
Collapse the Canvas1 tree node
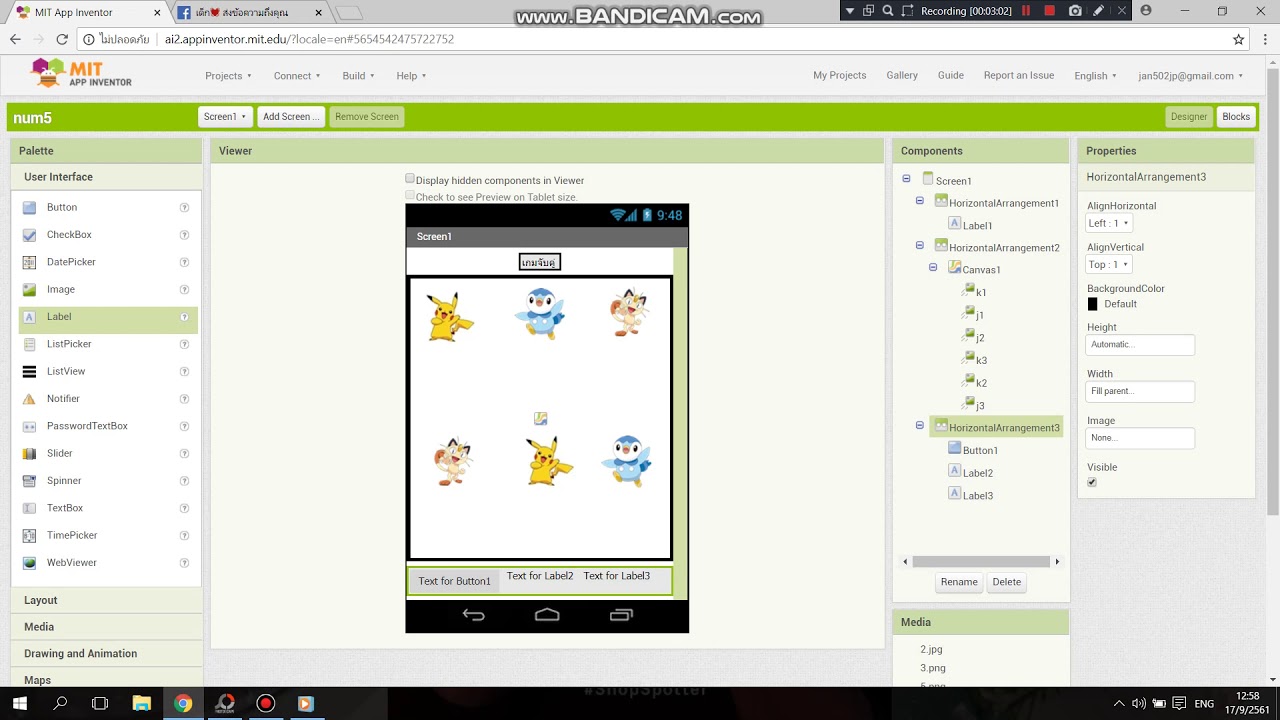[x=933, y=267]
